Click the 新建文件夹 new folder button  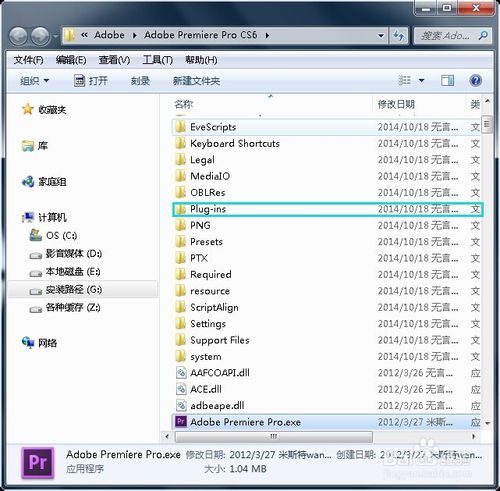pyautogui.click(x=196, y=81)
